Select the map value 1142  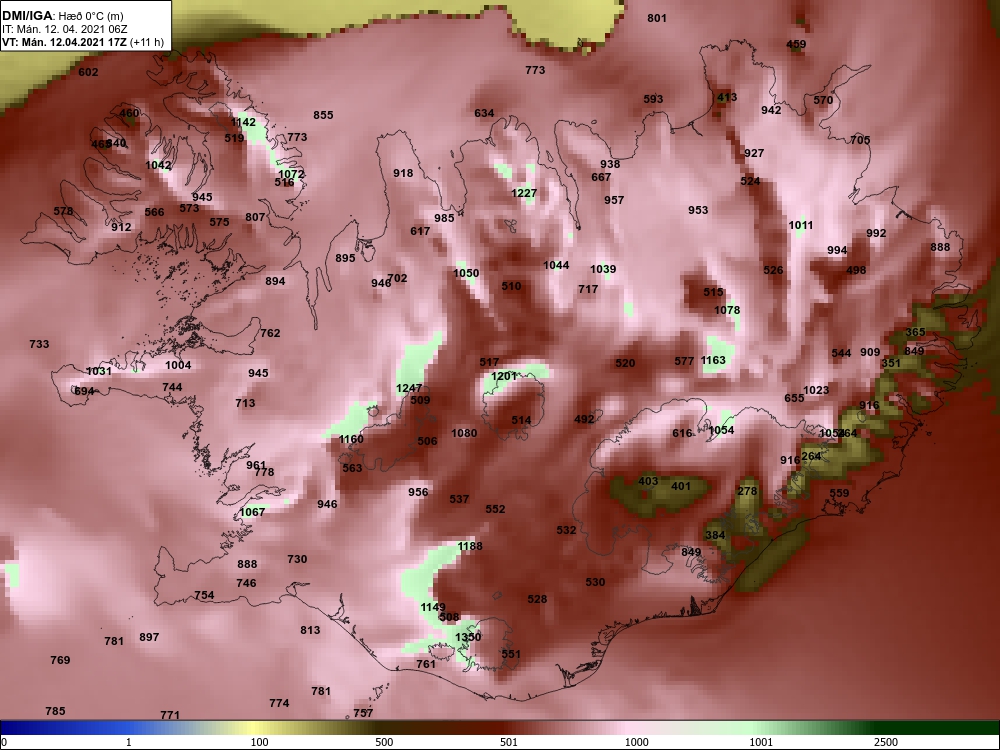[x=243, y=122]
